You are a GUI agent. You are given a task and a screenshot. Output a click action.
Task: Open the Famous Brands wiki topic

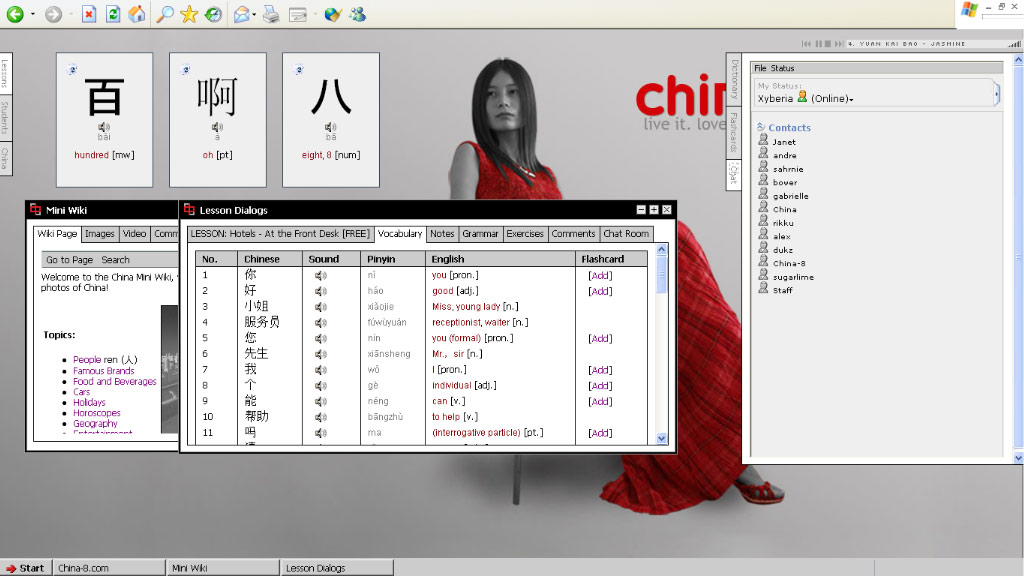[103, 371]
